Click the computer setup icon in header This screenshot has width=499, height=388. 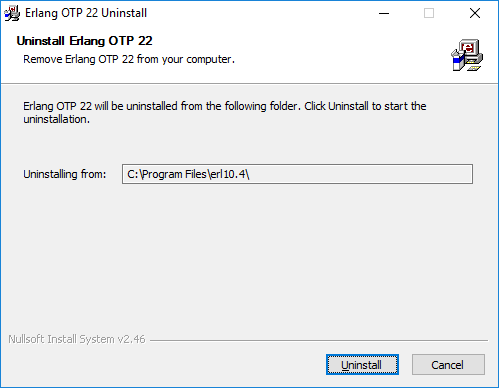coord(467,55)
